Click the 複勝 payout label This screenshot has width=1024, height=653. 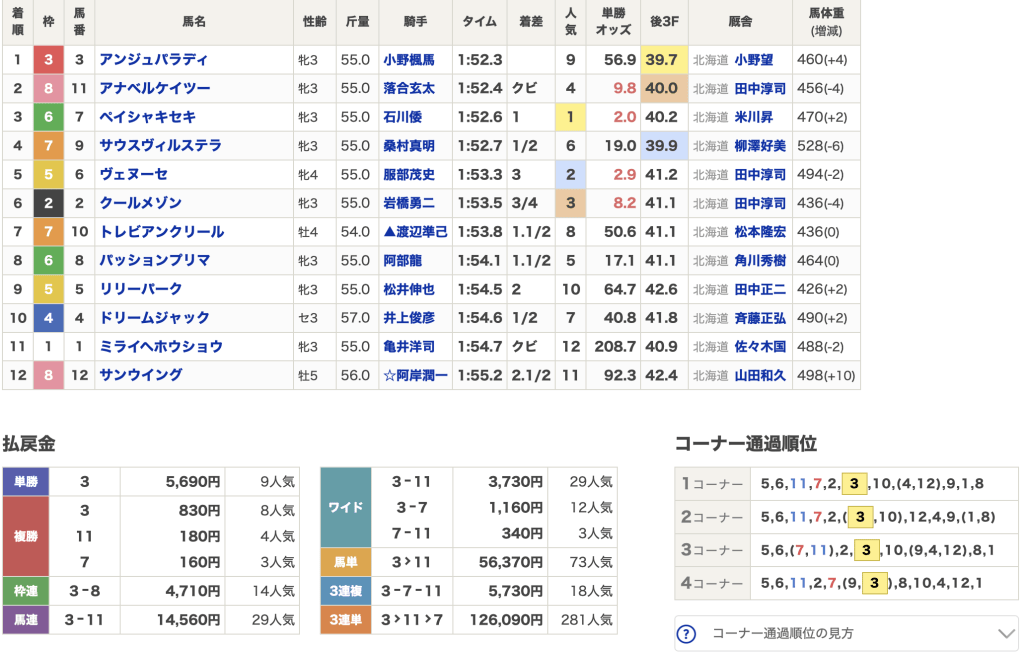pyautogui.click(x=26, y=536)
